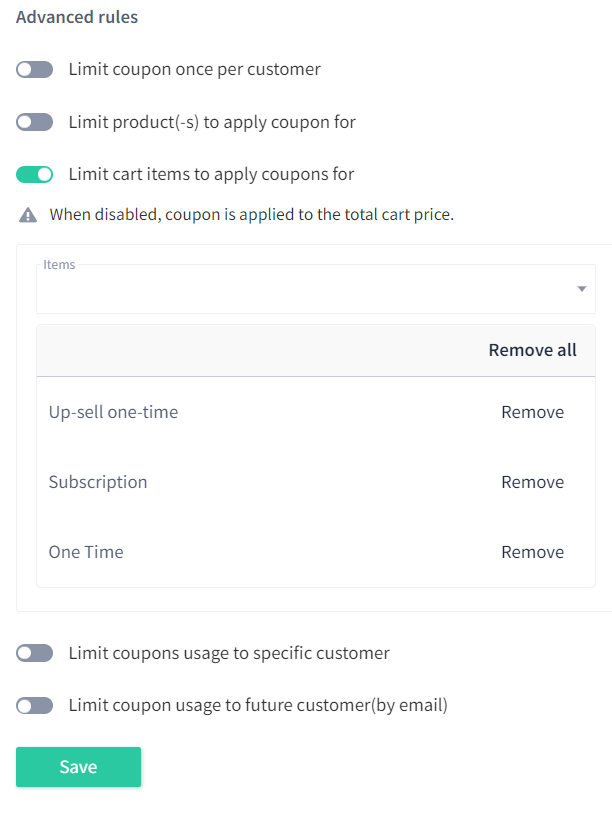
Task: Turn on Limit product(-s) to apply coupon toggle
Action: pos(35,122)
